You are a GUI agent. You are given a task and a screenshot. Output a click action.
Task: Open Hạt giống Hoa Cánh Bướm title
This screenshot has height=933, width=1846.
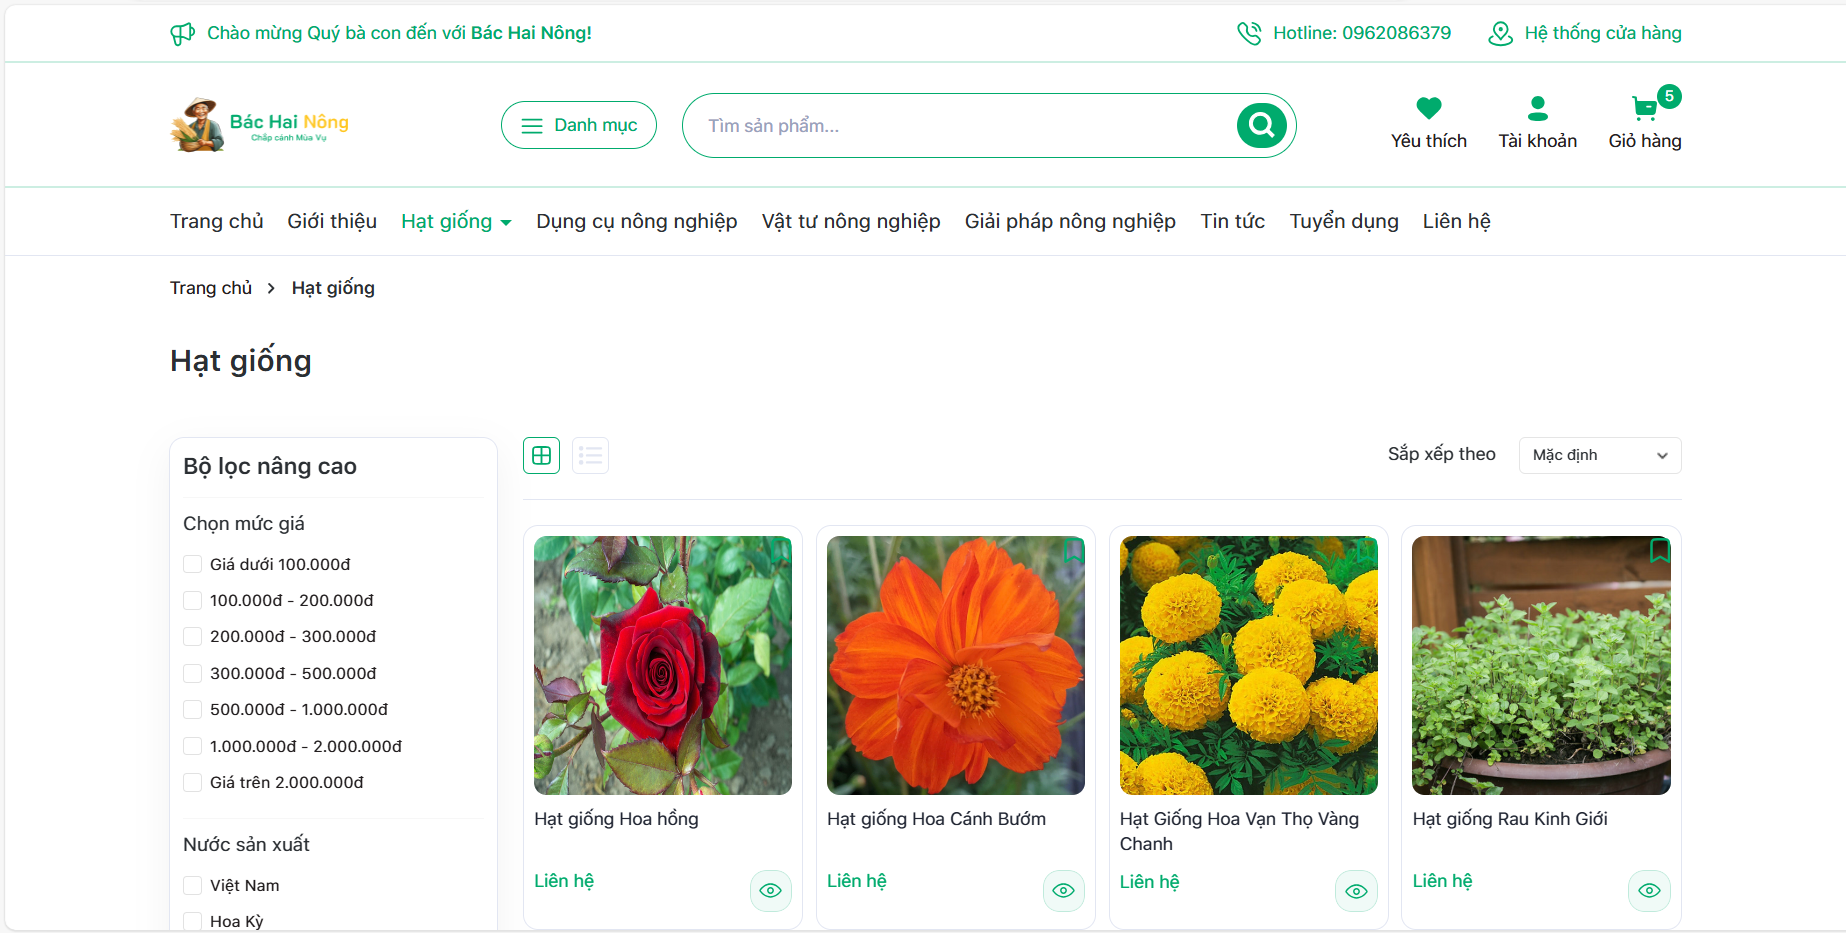(x=936, y=819)
